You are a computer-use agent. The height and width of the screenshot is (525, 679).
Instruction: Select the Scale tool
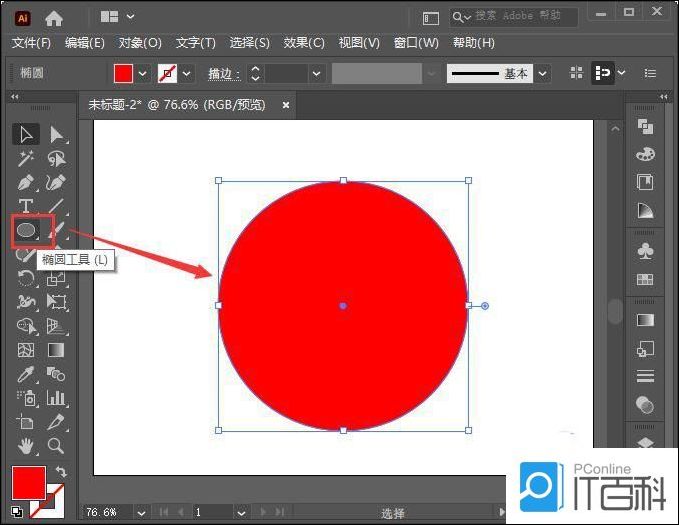(x=56, y=279)
